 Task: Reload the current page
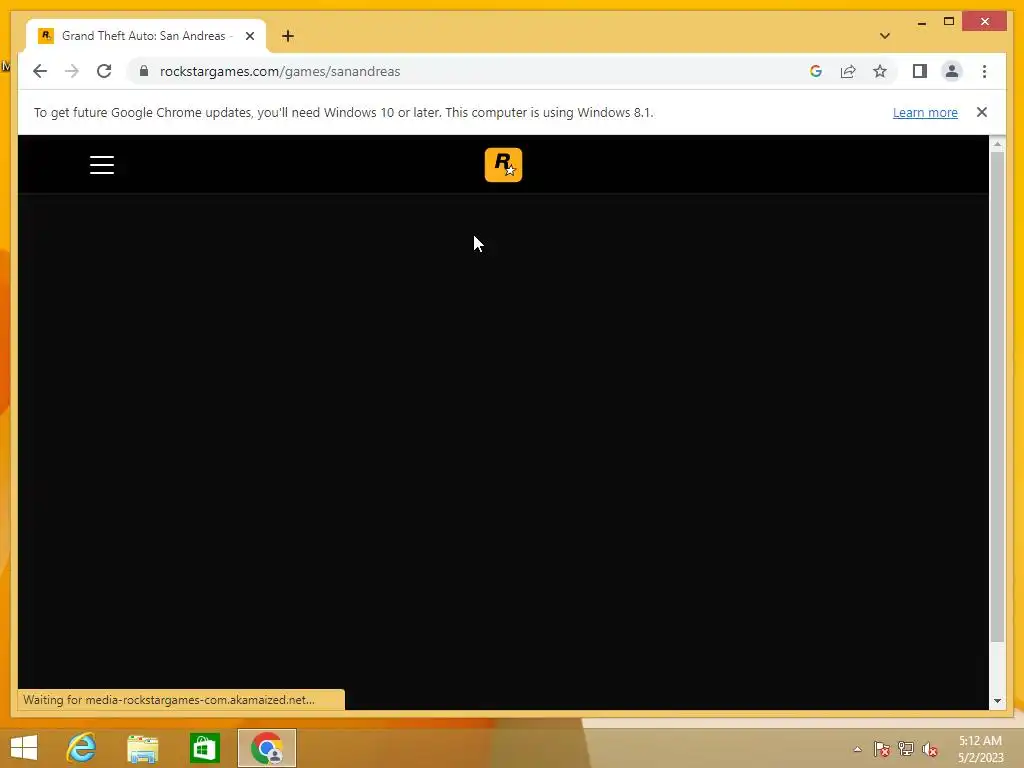(x=104, y=71)
